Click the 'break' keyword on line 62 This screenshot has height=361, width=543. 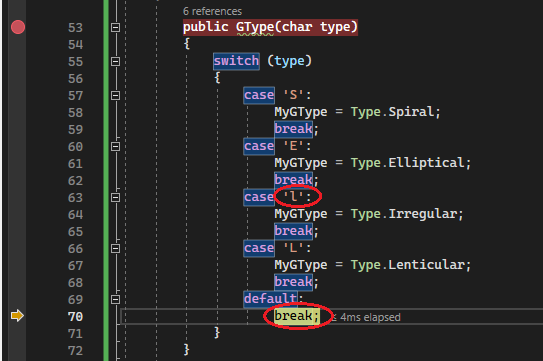tap(294, 180)
